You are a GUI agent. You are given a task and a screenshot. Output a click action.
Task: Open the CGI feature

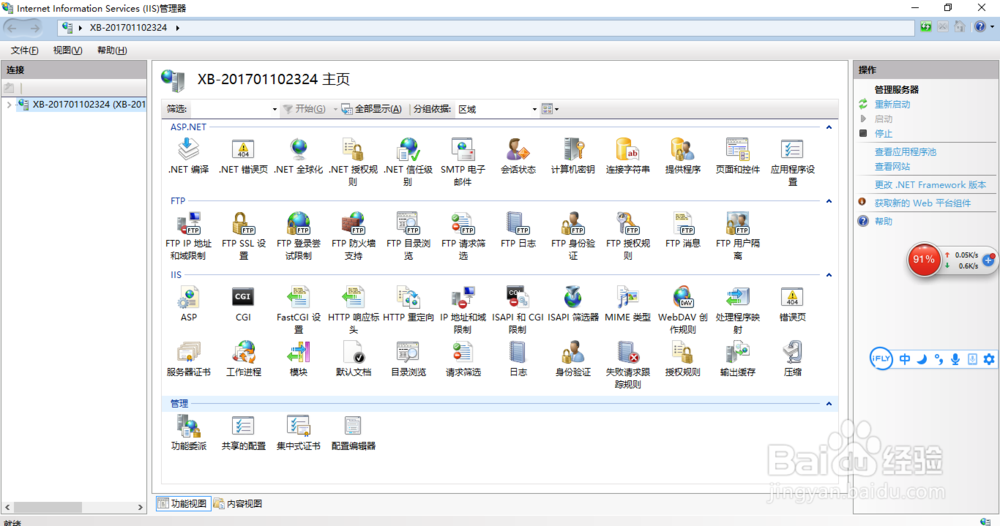pos(243,303)
